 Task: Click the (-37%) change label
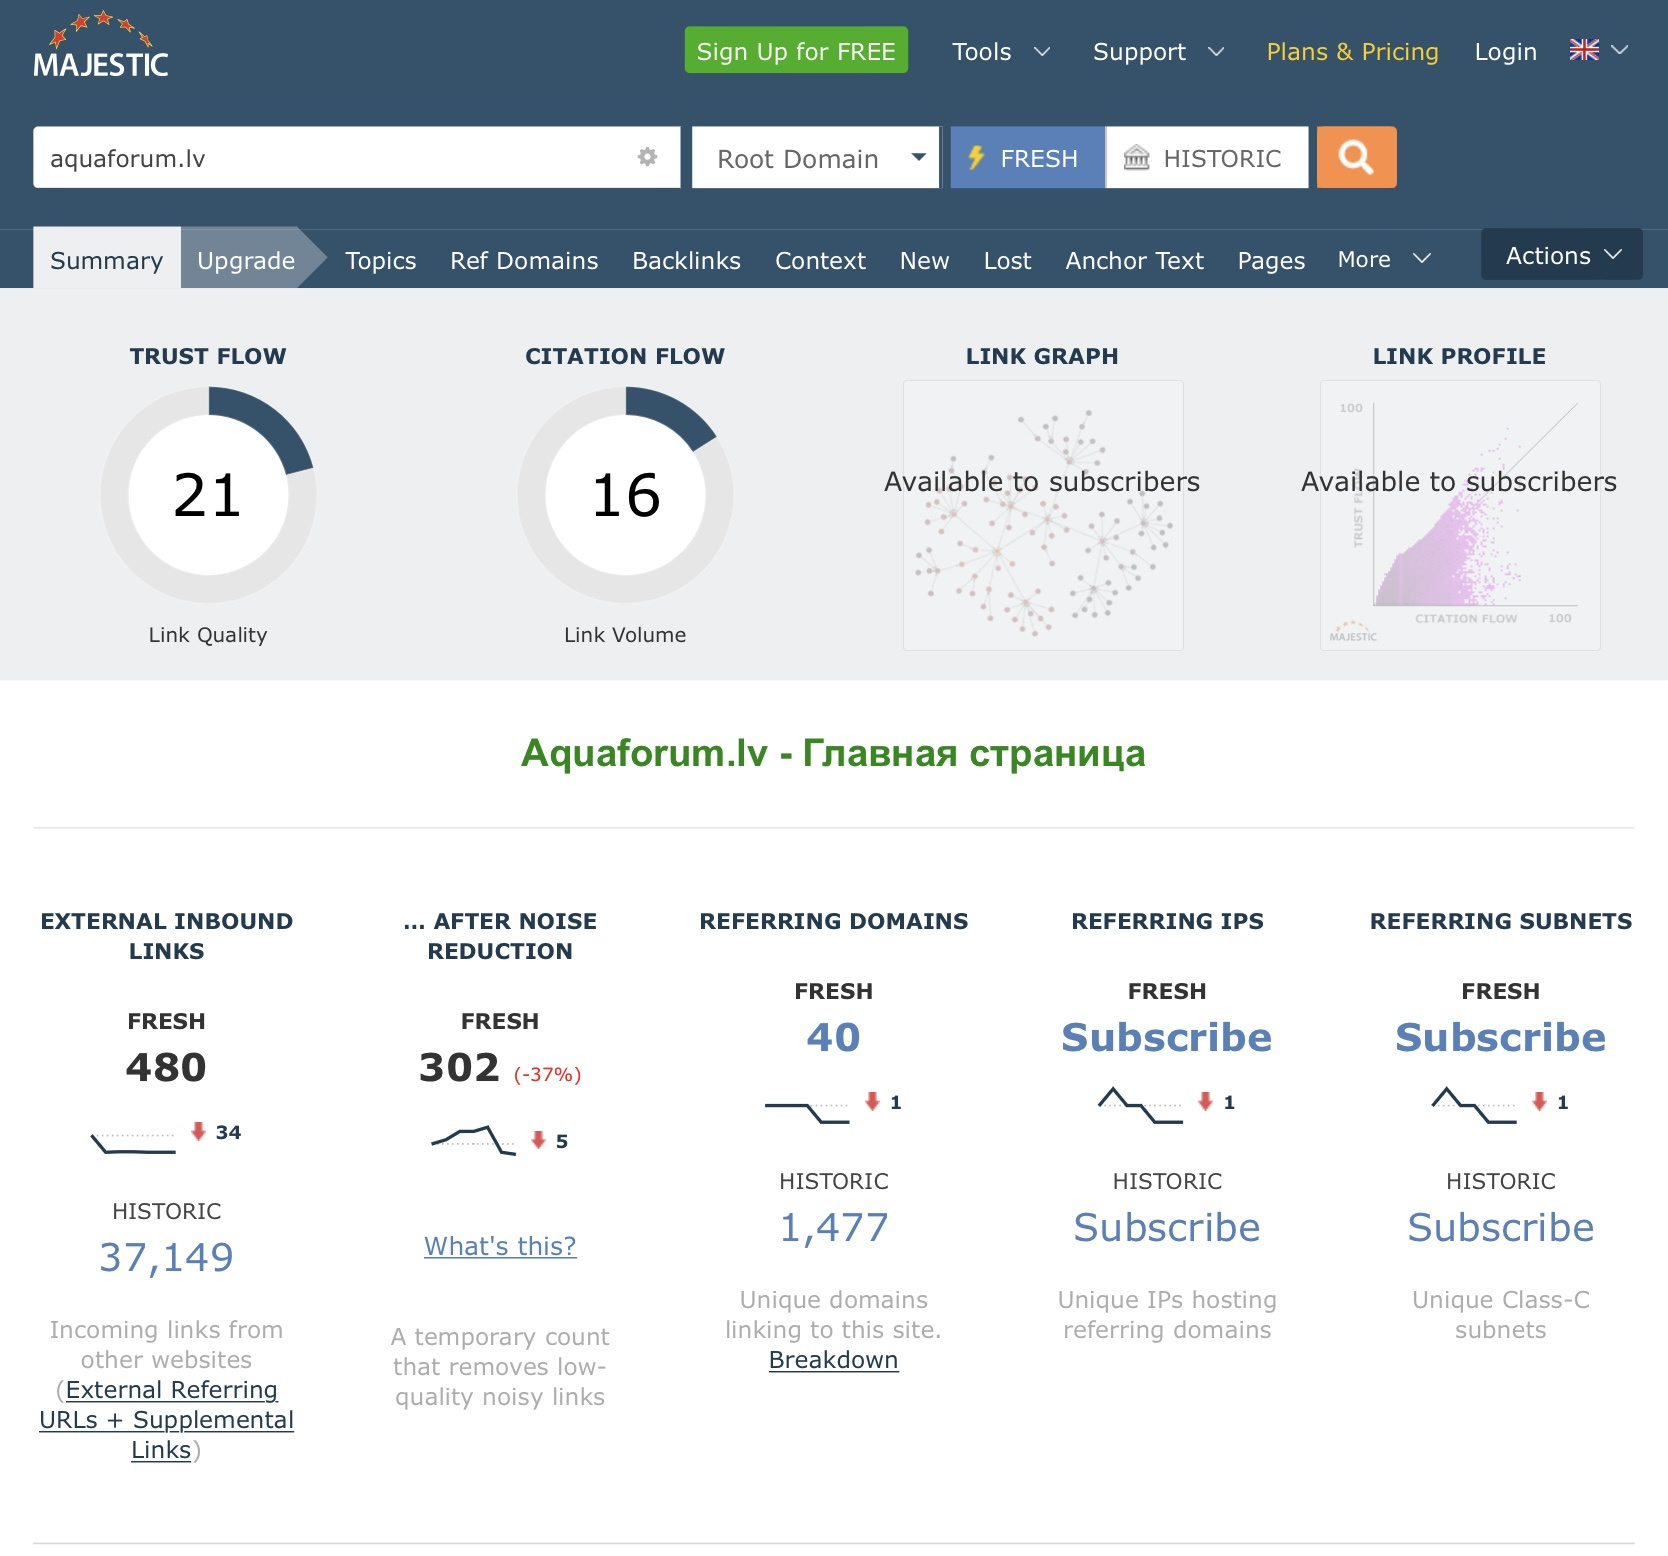[x=547, y=1074]
